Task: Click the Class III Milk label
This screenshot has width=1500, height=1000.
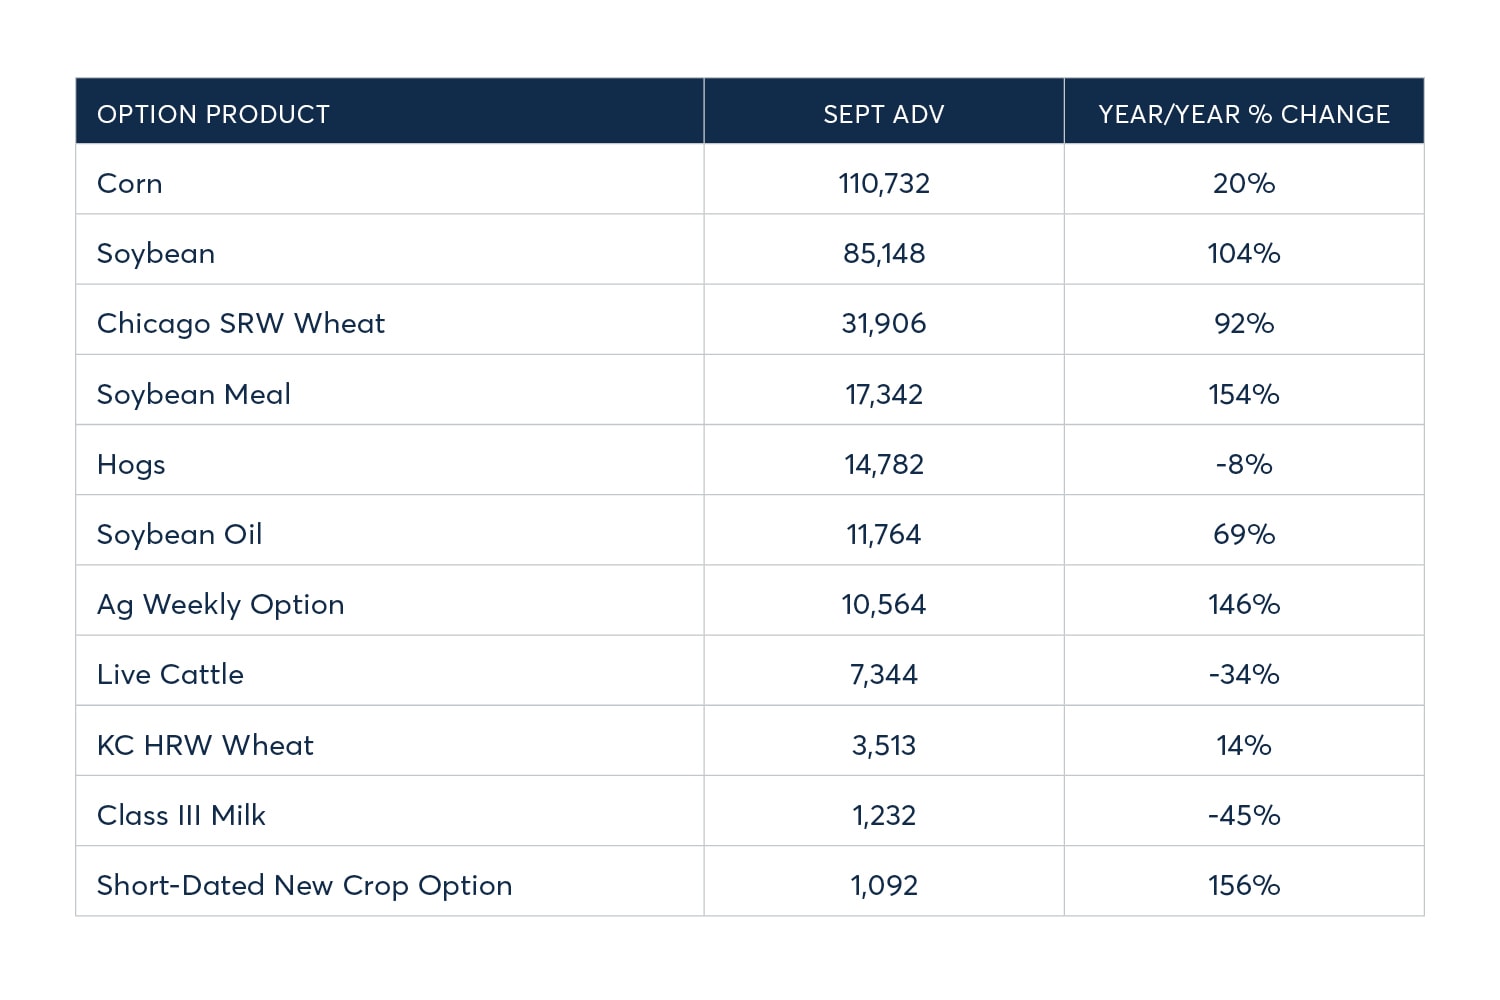Action: (x=181, y=815)
